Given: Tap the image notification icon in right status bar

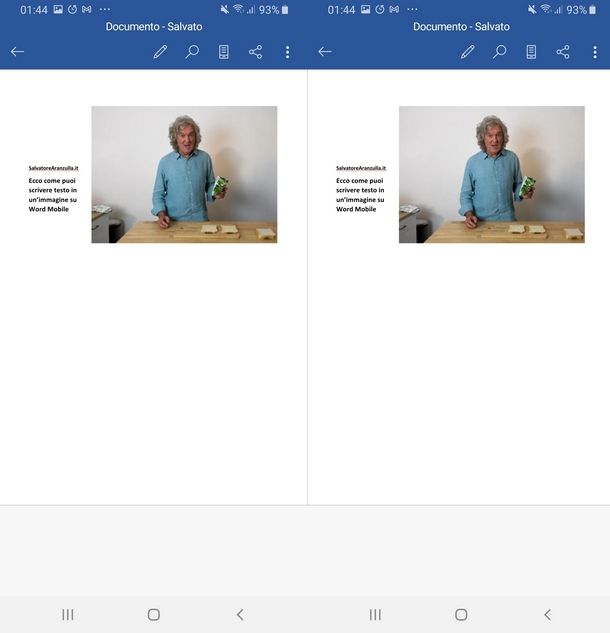Looking at the screenshot, I should [x=366, y=9].
